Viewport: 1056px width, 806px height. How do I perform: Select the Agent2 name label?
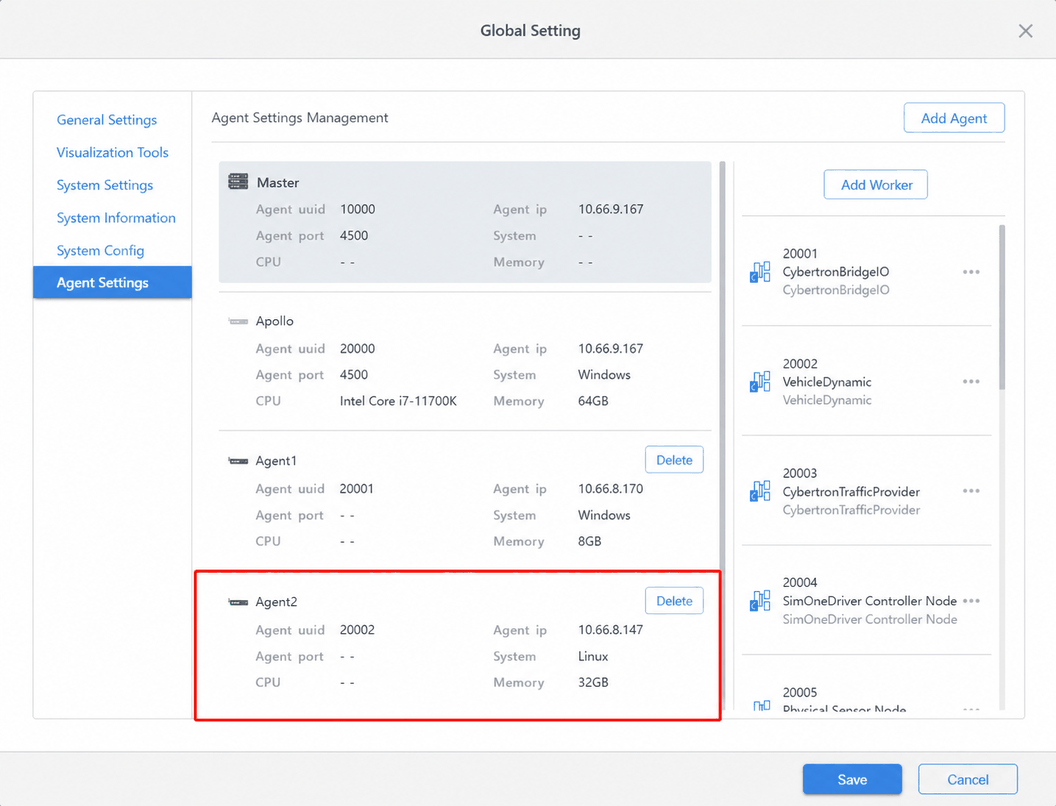pos(276,602)
